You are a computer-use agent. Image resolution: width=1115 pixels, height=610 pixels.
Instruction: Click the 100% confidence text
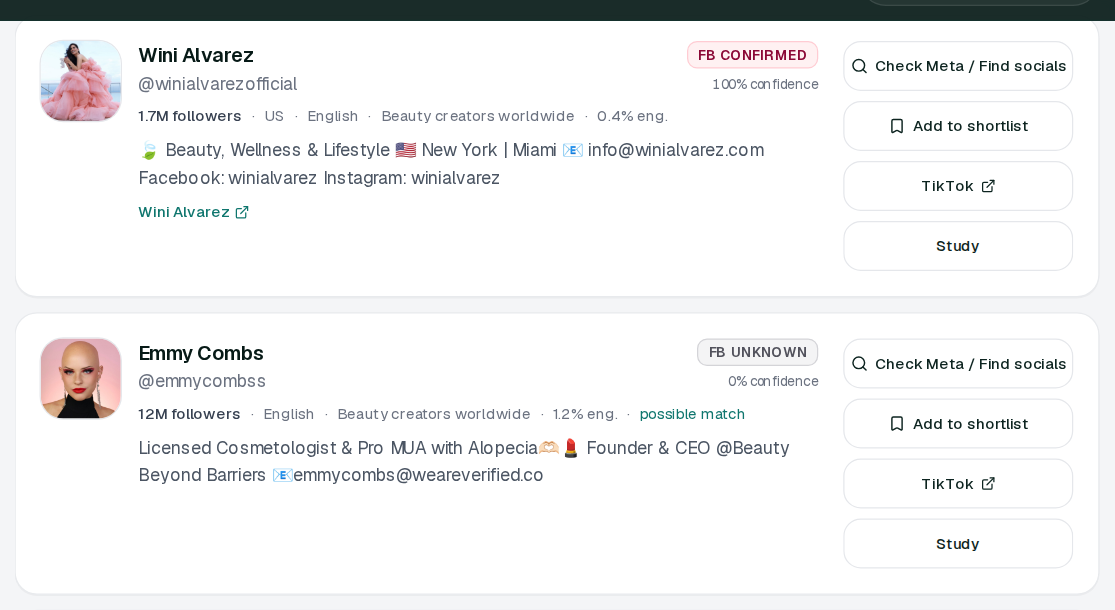click(x=765, y=85)
